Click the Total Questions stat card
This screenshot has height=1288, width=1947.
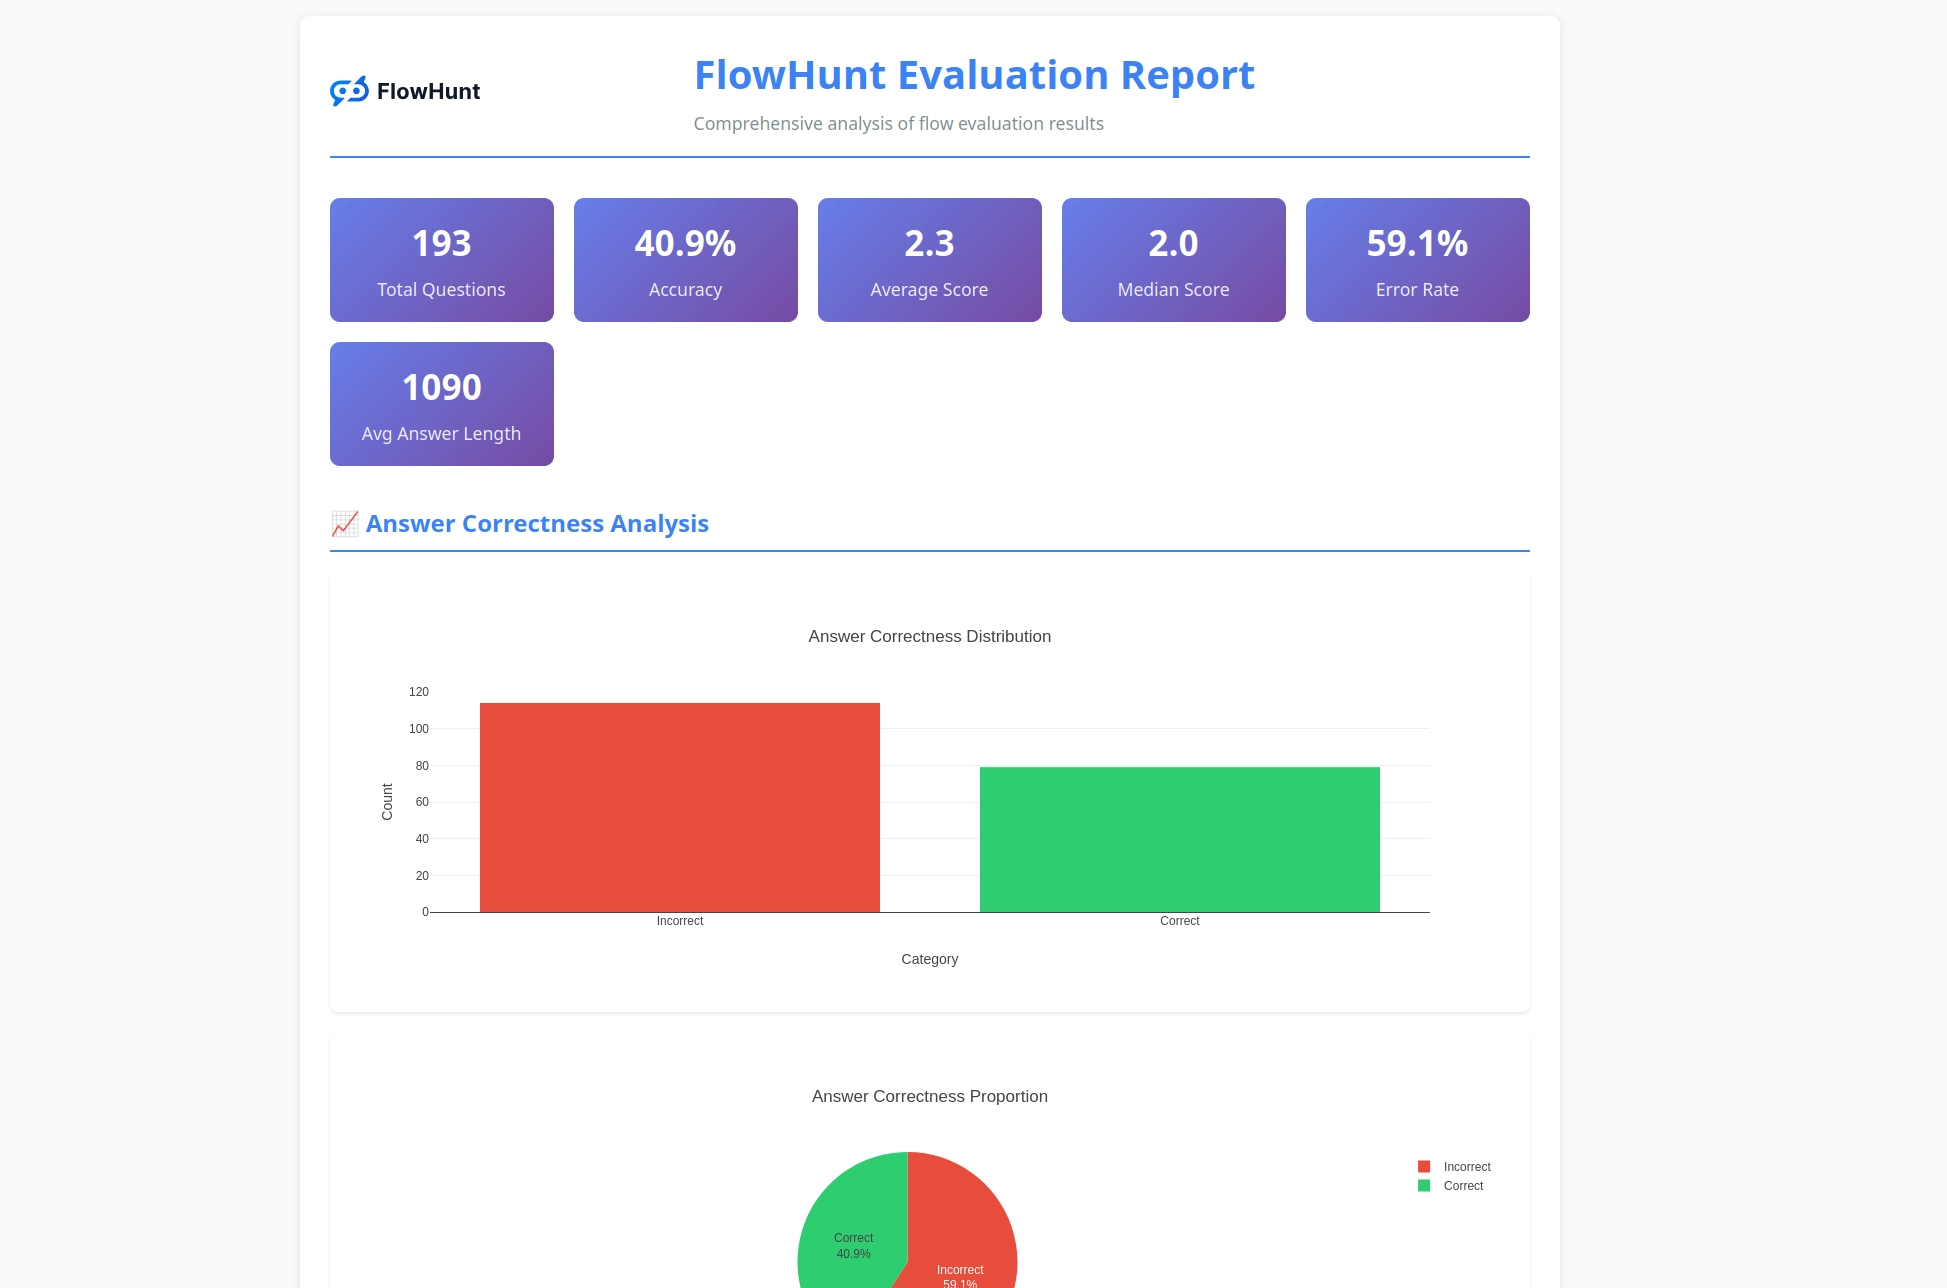pyautogui.click(x=441, y=260)
